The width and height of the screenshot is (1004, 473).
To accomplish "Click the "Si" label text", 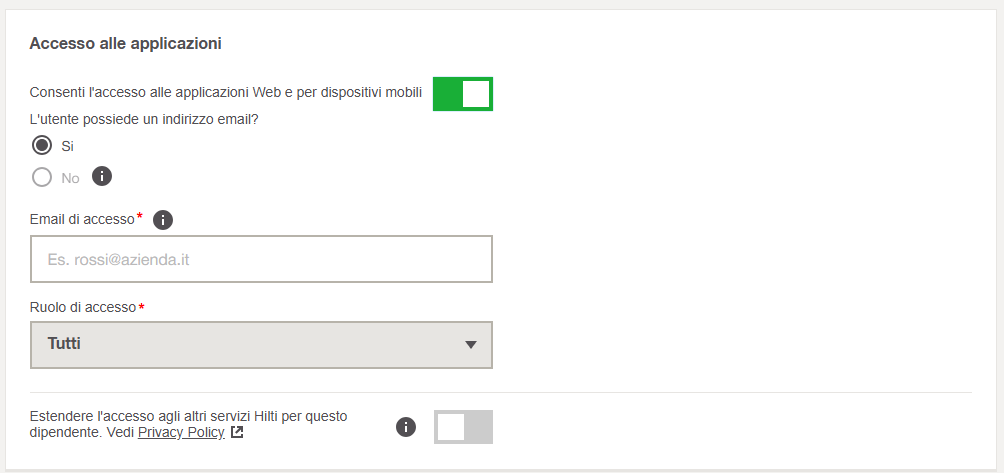I will click(68, 146).
